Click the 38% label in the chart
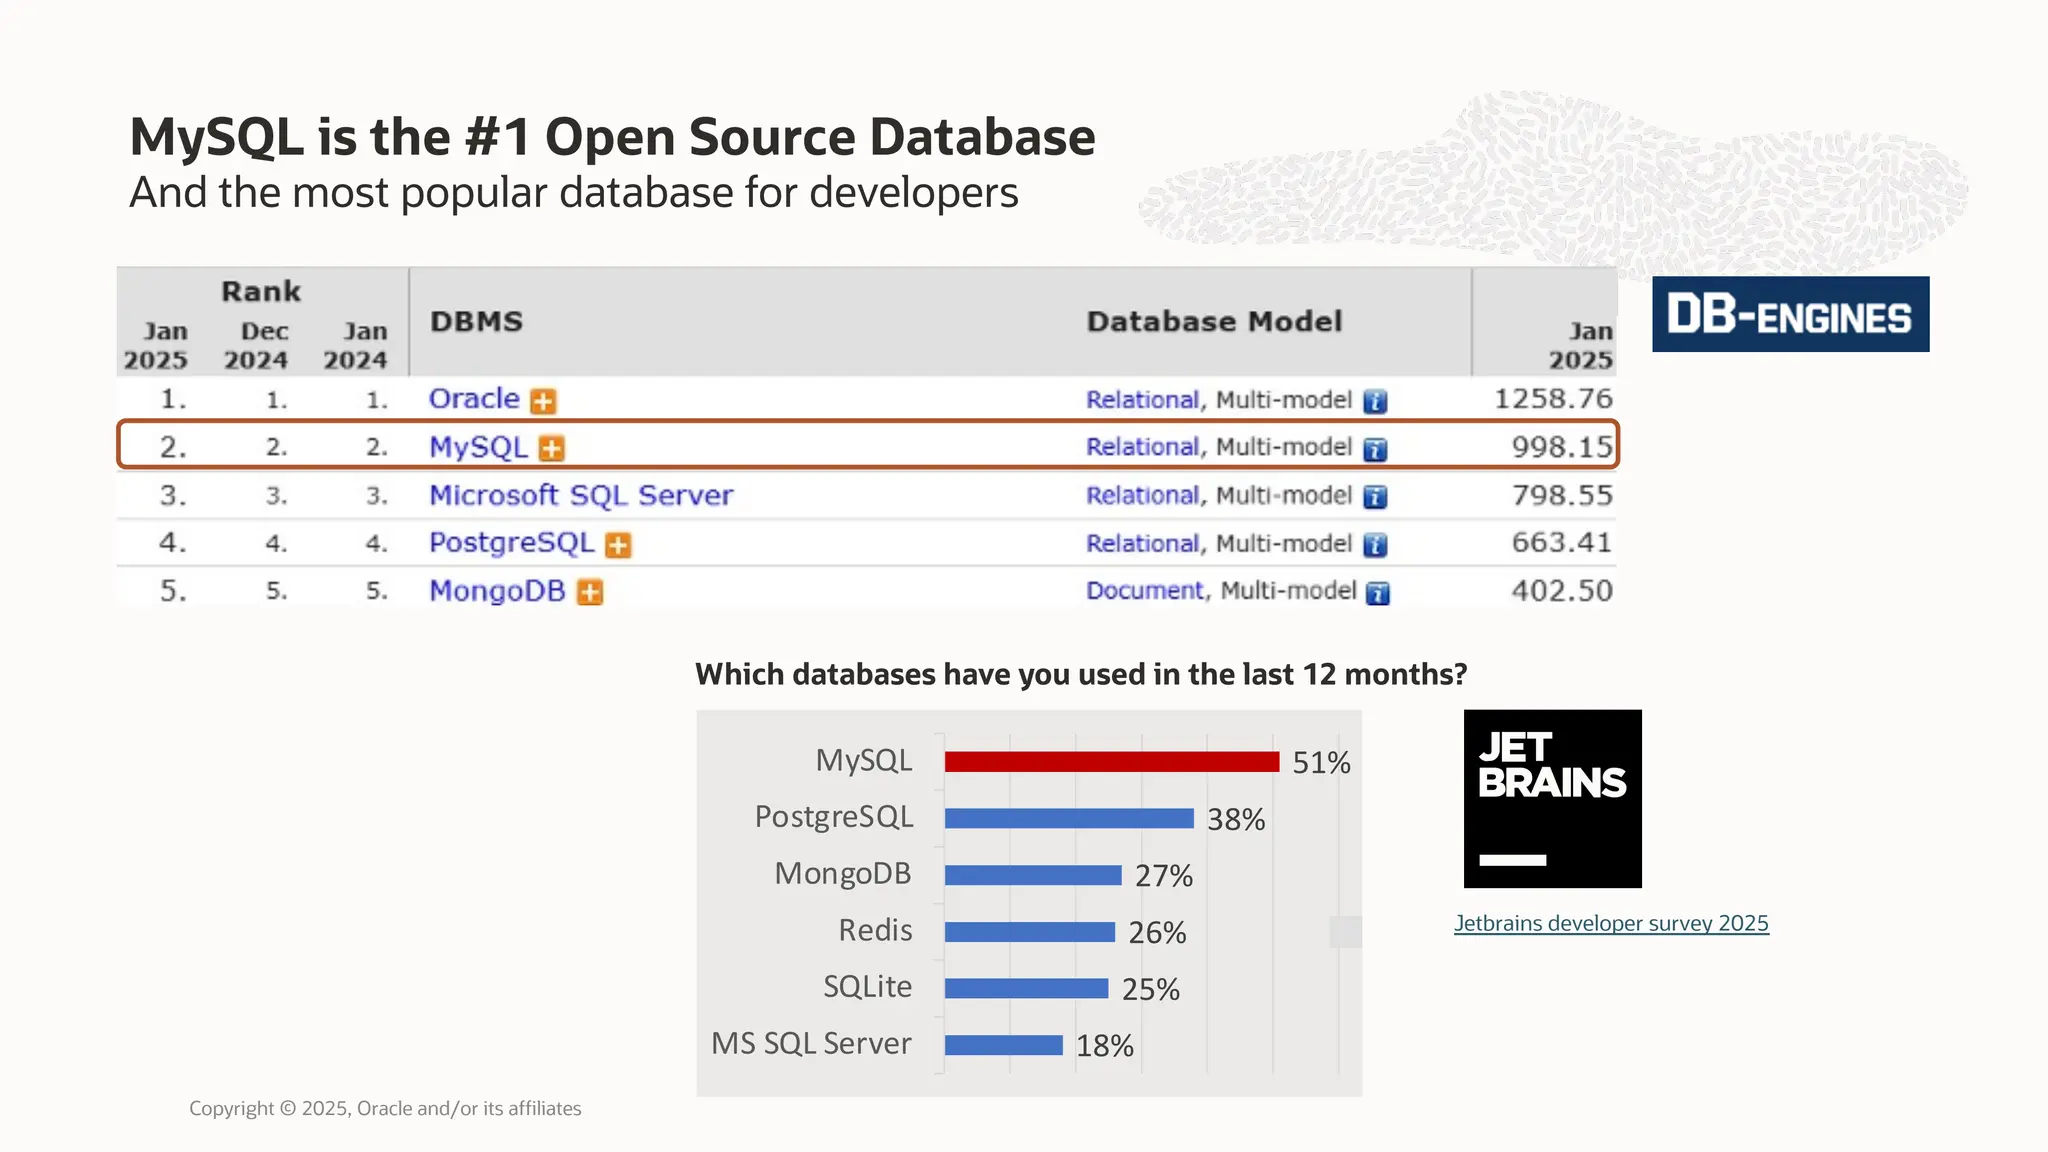The width and height of the screenshot is (2048, 1152). [1236, 820]
